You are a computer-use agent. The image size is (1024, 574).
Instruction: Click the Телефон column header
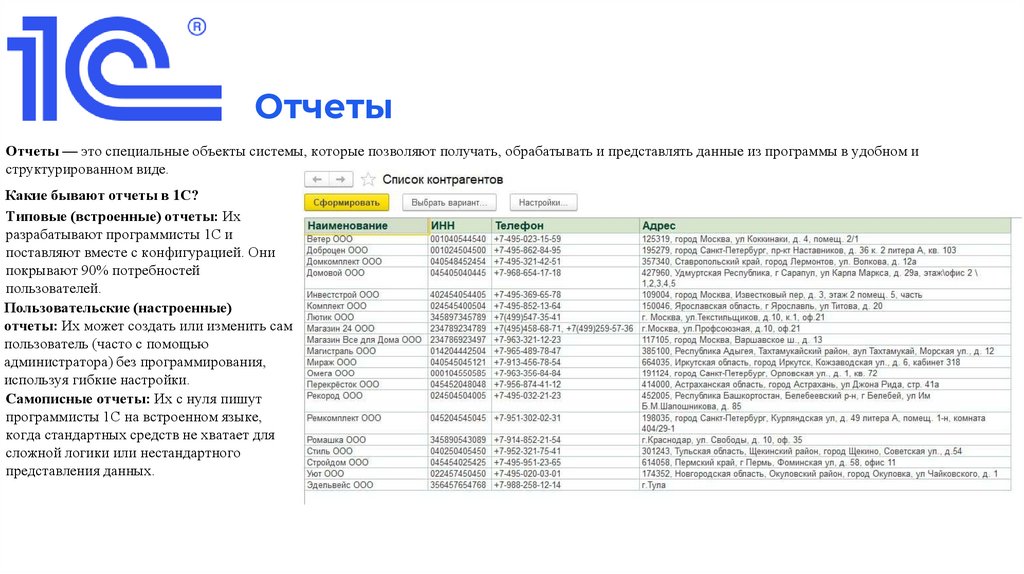pos(566,225)
